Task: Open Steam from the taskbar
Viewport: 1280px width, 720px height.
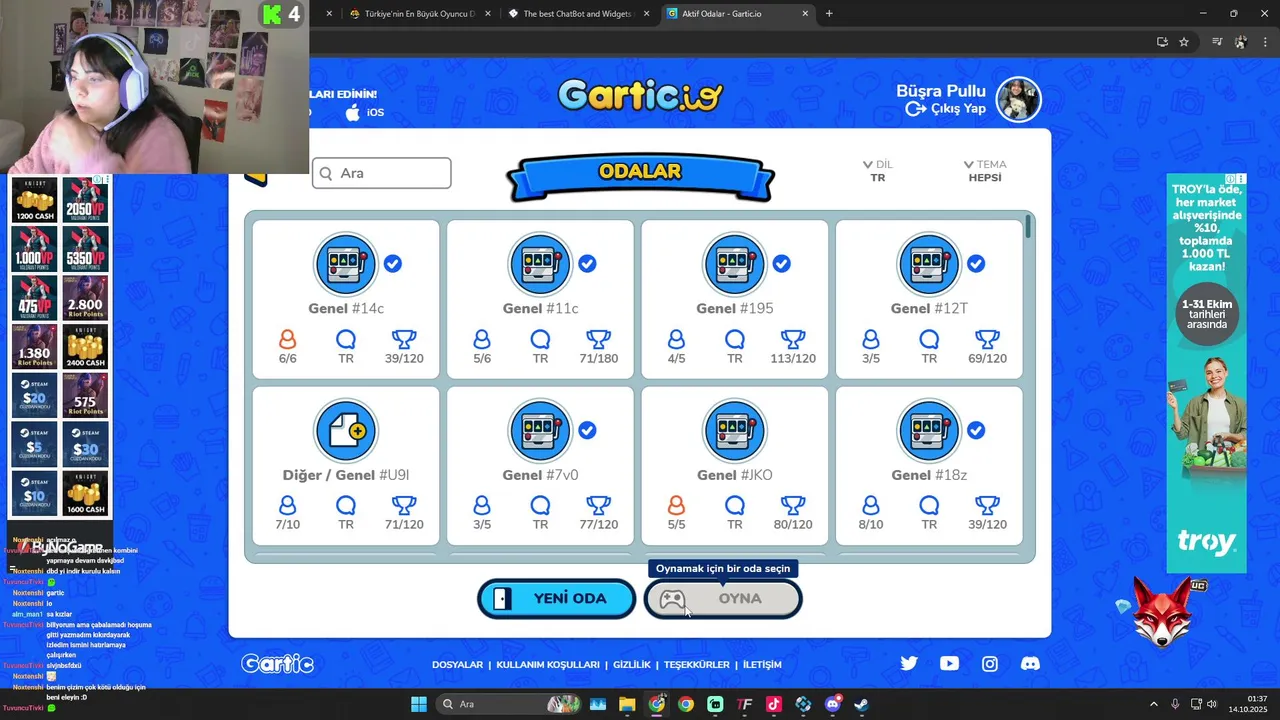Action: (861, 704)
